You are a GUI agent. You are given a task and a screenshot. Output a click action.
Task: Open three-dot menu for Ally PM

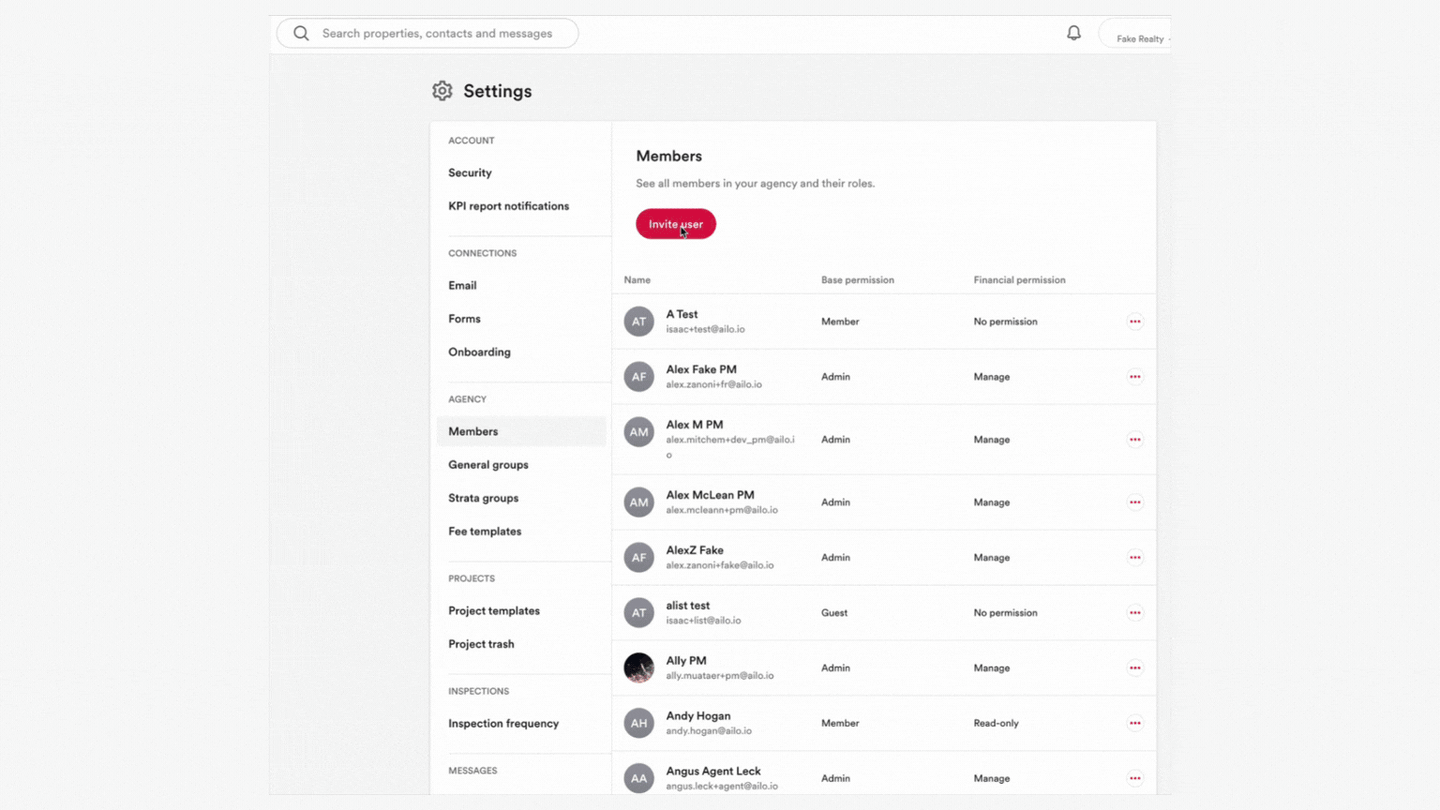coord(1135,668)
